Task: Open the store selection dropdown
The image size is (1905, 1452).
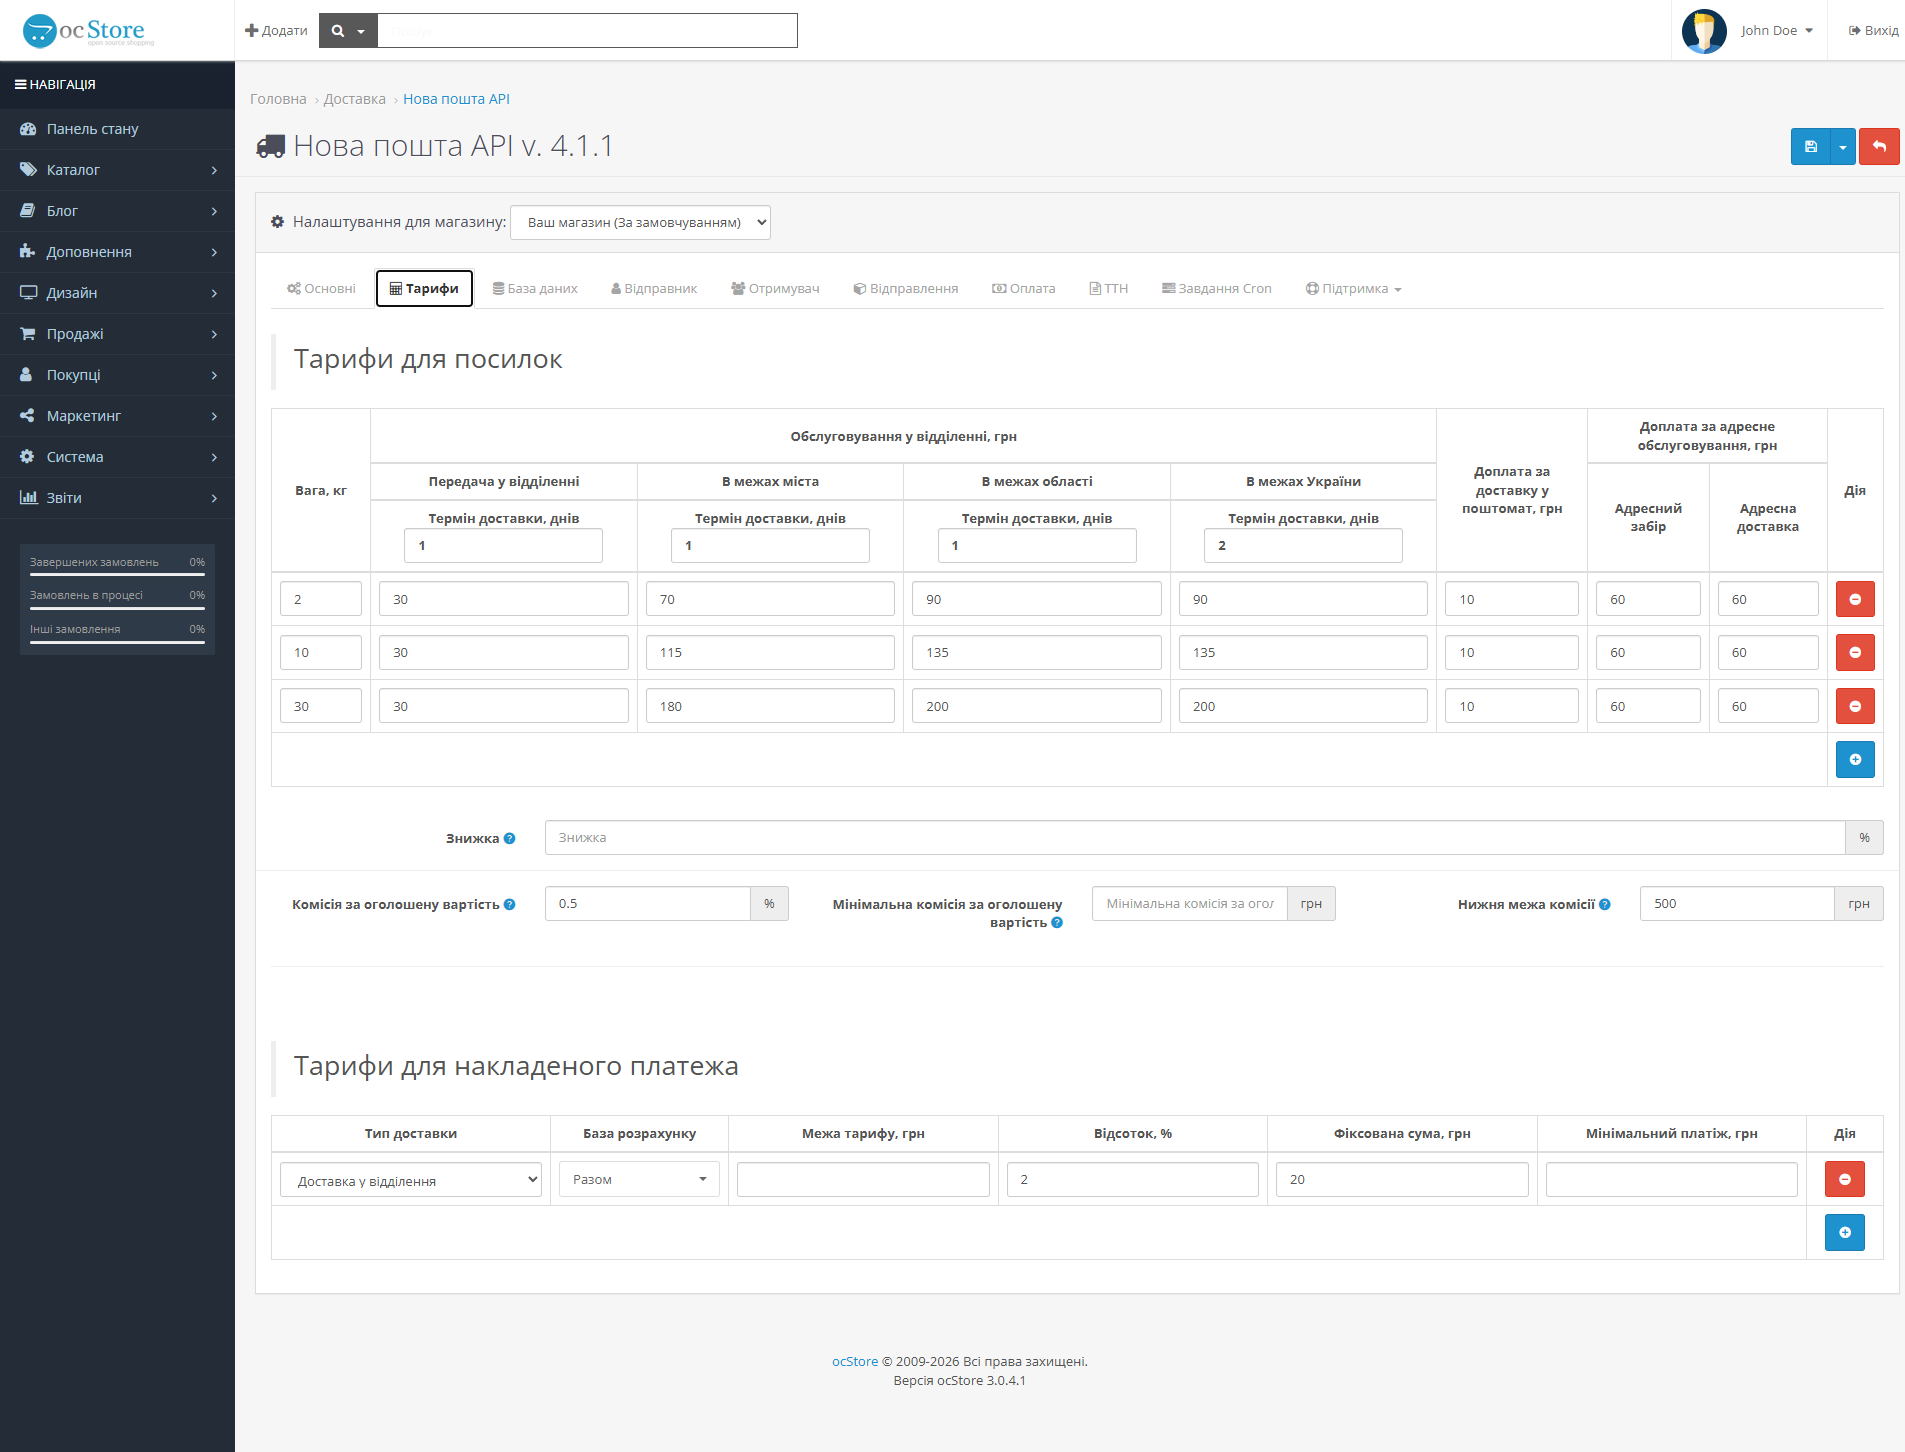Action: coord(640,222)
